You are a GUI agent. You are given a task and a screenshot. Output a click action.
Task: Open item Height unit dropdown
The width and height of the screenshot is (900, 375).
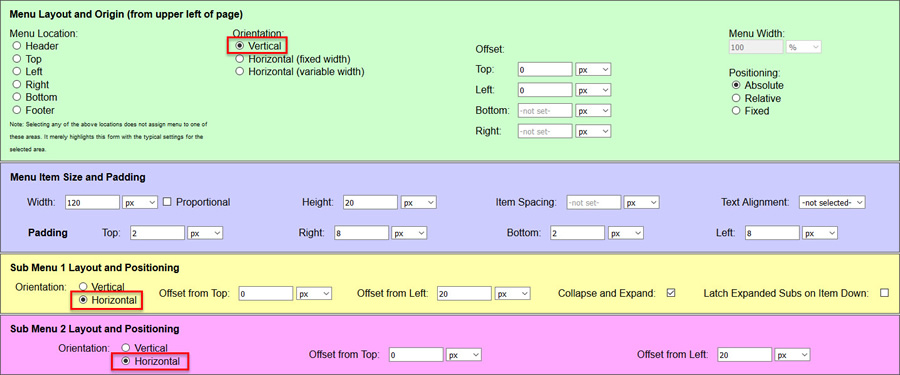click(x=418, y=202)
